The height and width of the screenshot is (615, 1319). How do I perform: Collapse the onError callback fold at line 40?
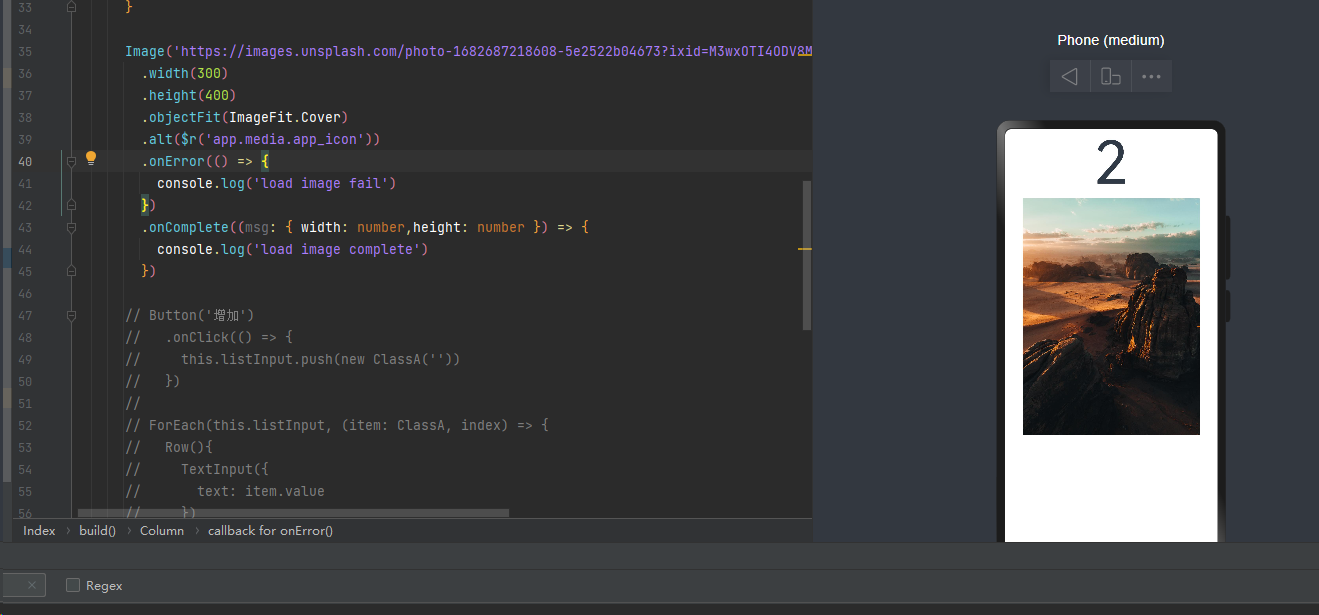(71, 161)
